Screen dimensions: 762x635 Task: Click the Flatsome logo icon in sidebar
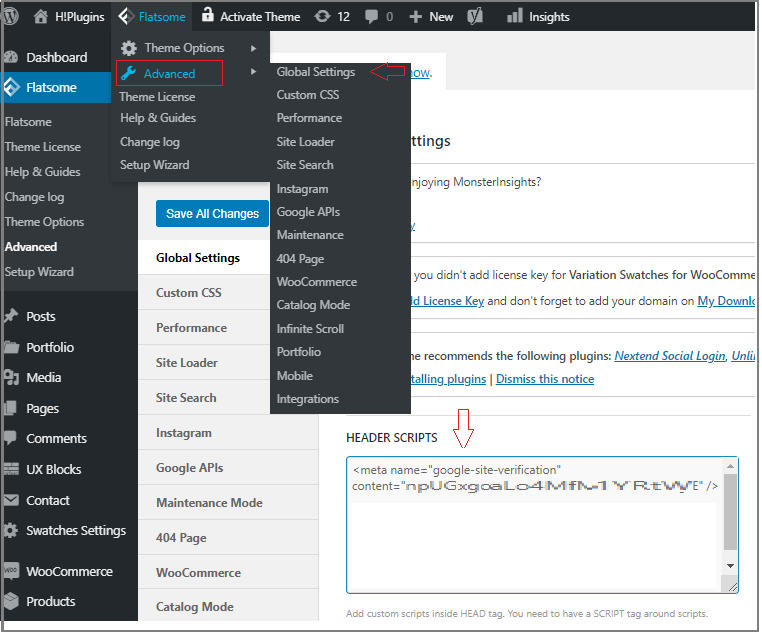pyautogui.click(x=12, y=87)
